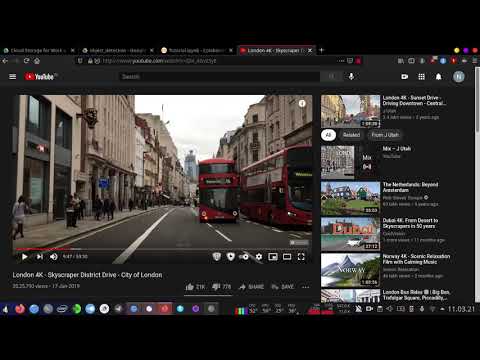Play the video

click(24, 257)
